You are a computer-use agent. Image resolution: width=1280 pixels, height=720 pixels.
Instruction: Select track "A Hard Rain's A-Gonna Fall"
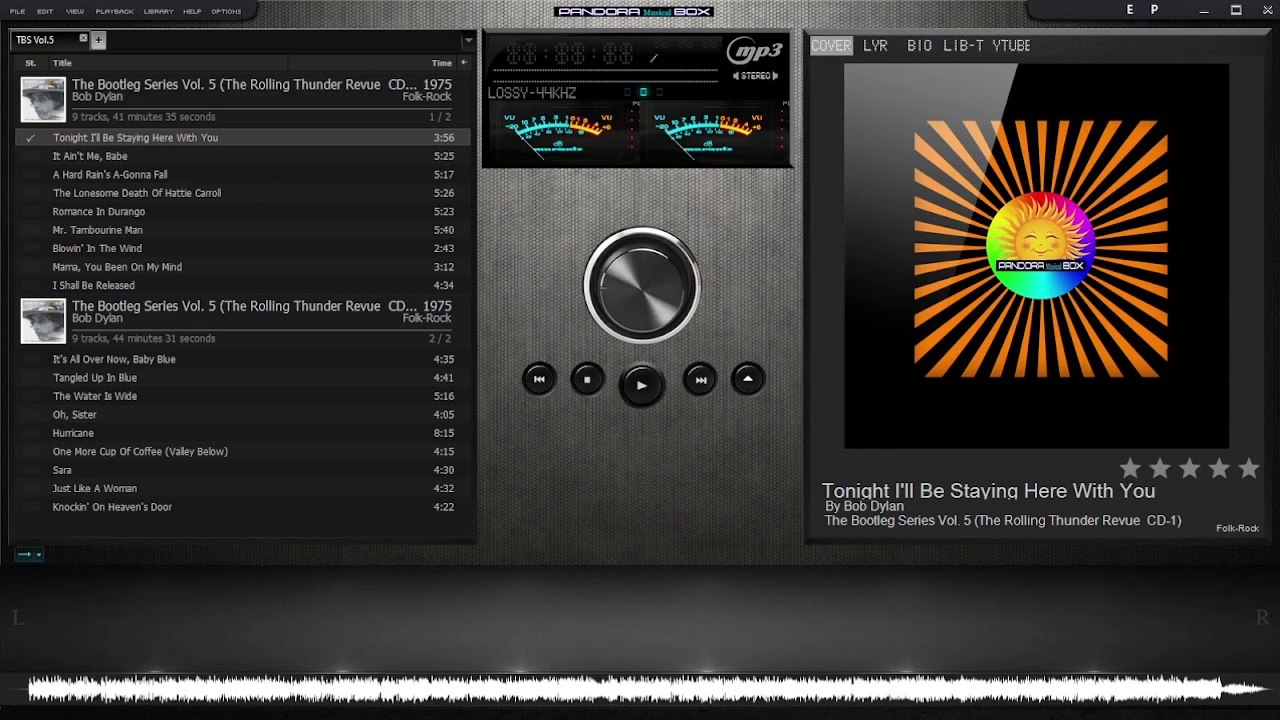point(243,175)
